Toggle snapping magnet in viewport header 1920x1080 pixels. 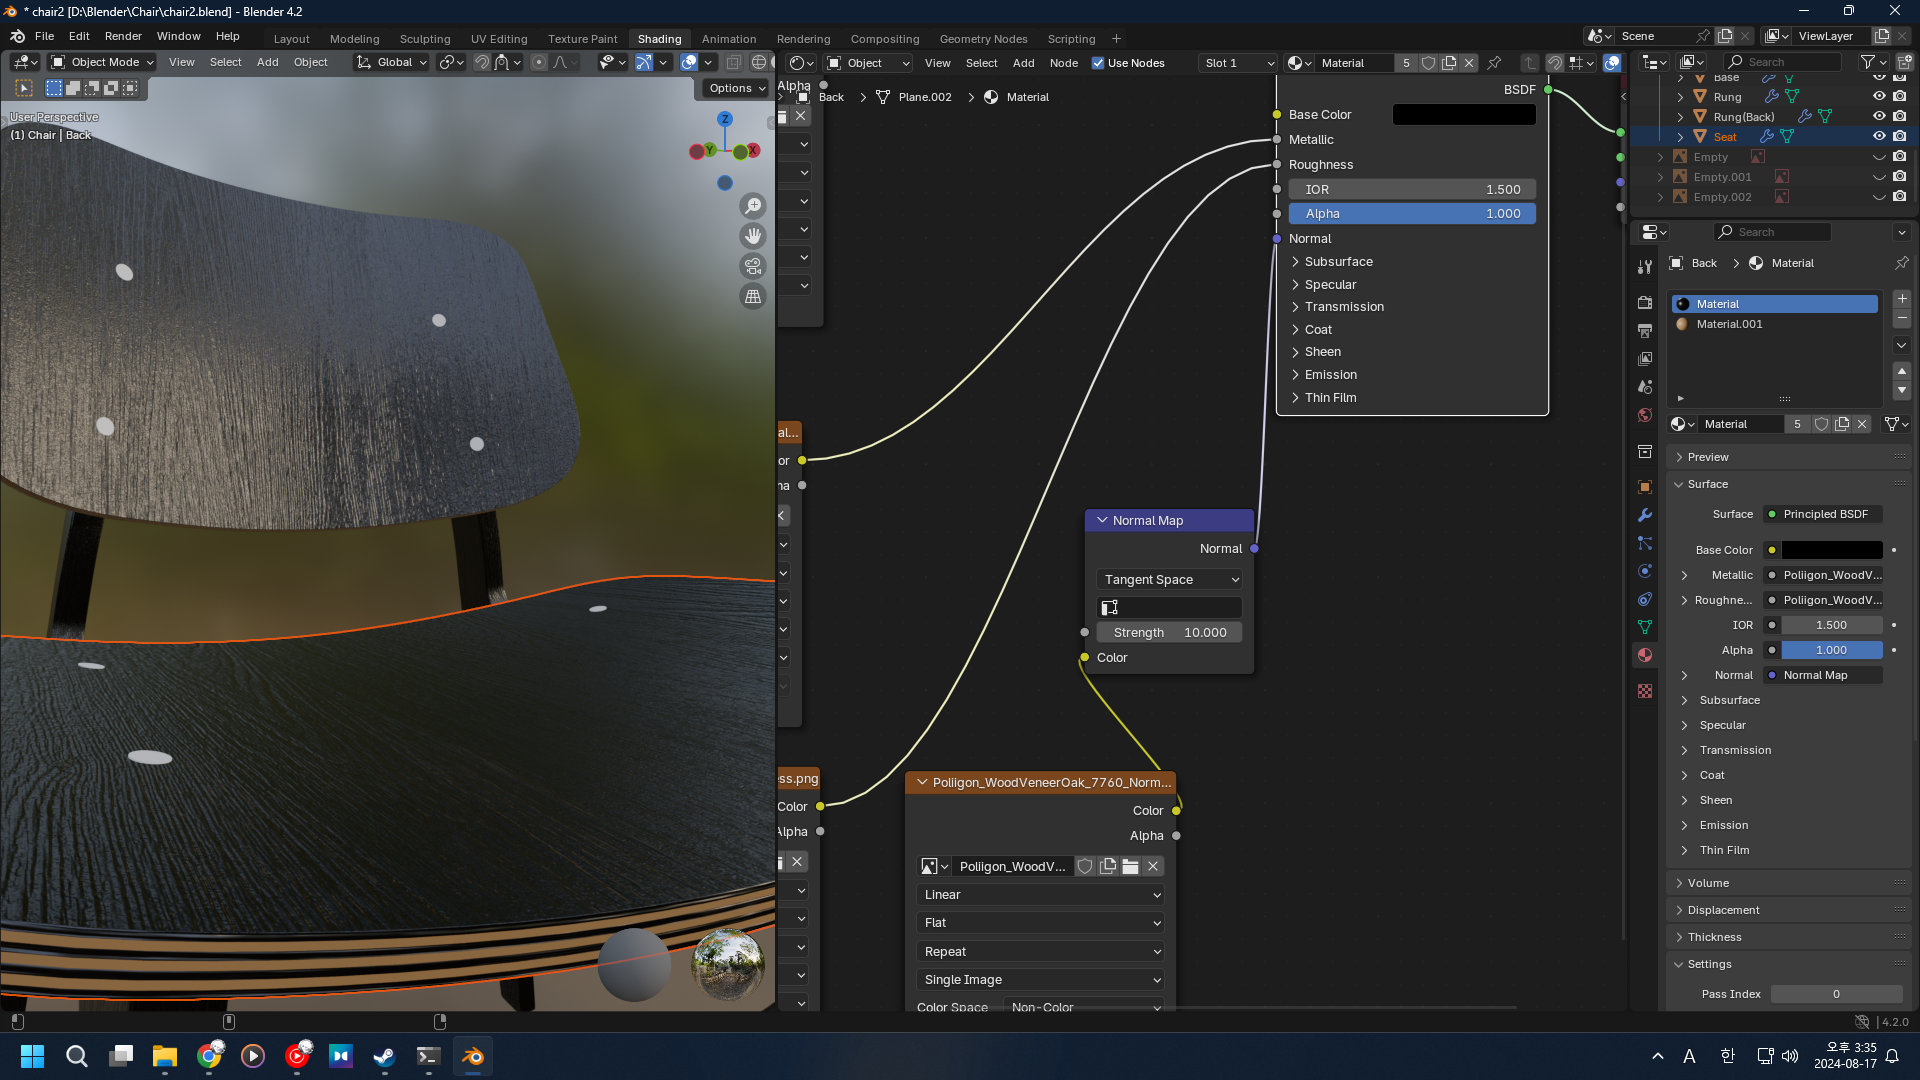pyautogui.click(x=482, y=62)
